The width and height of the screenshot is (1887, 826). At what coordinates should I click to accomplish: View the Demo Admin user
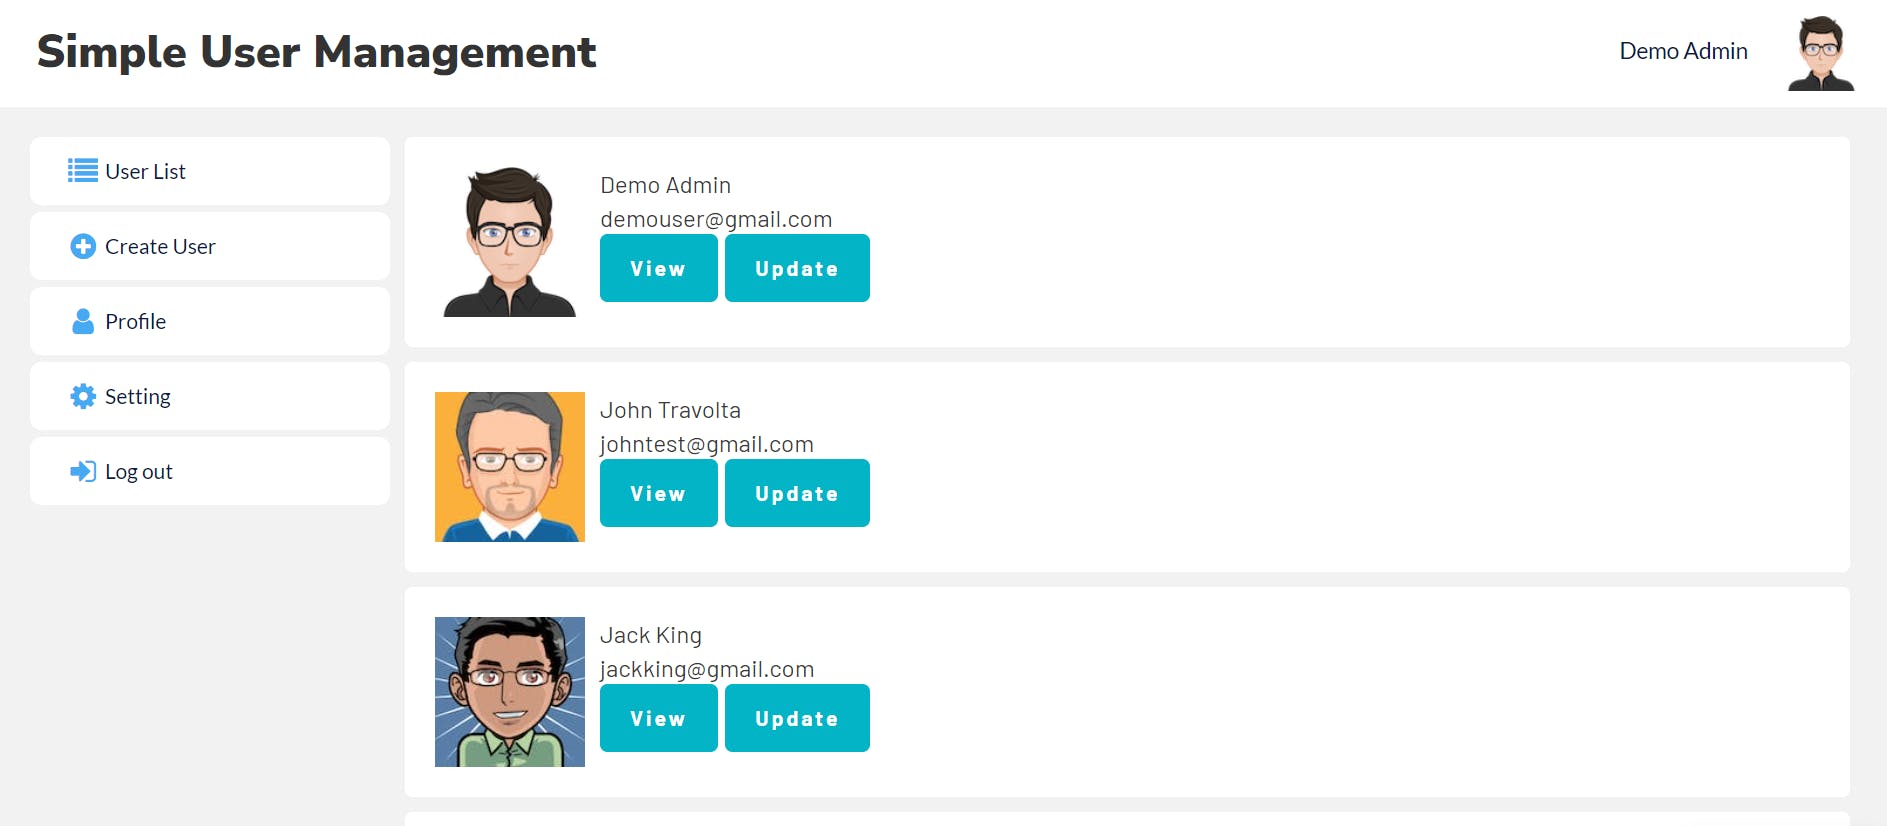tap(659, 268)
